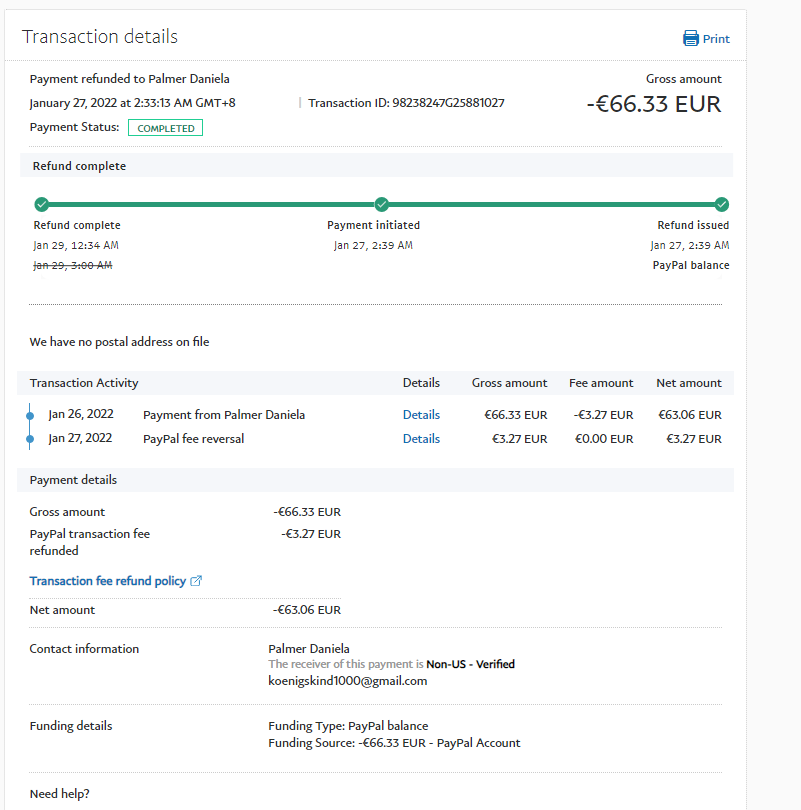Click the Payment details section header
The image size is (801, 810).
click(73, 480)
